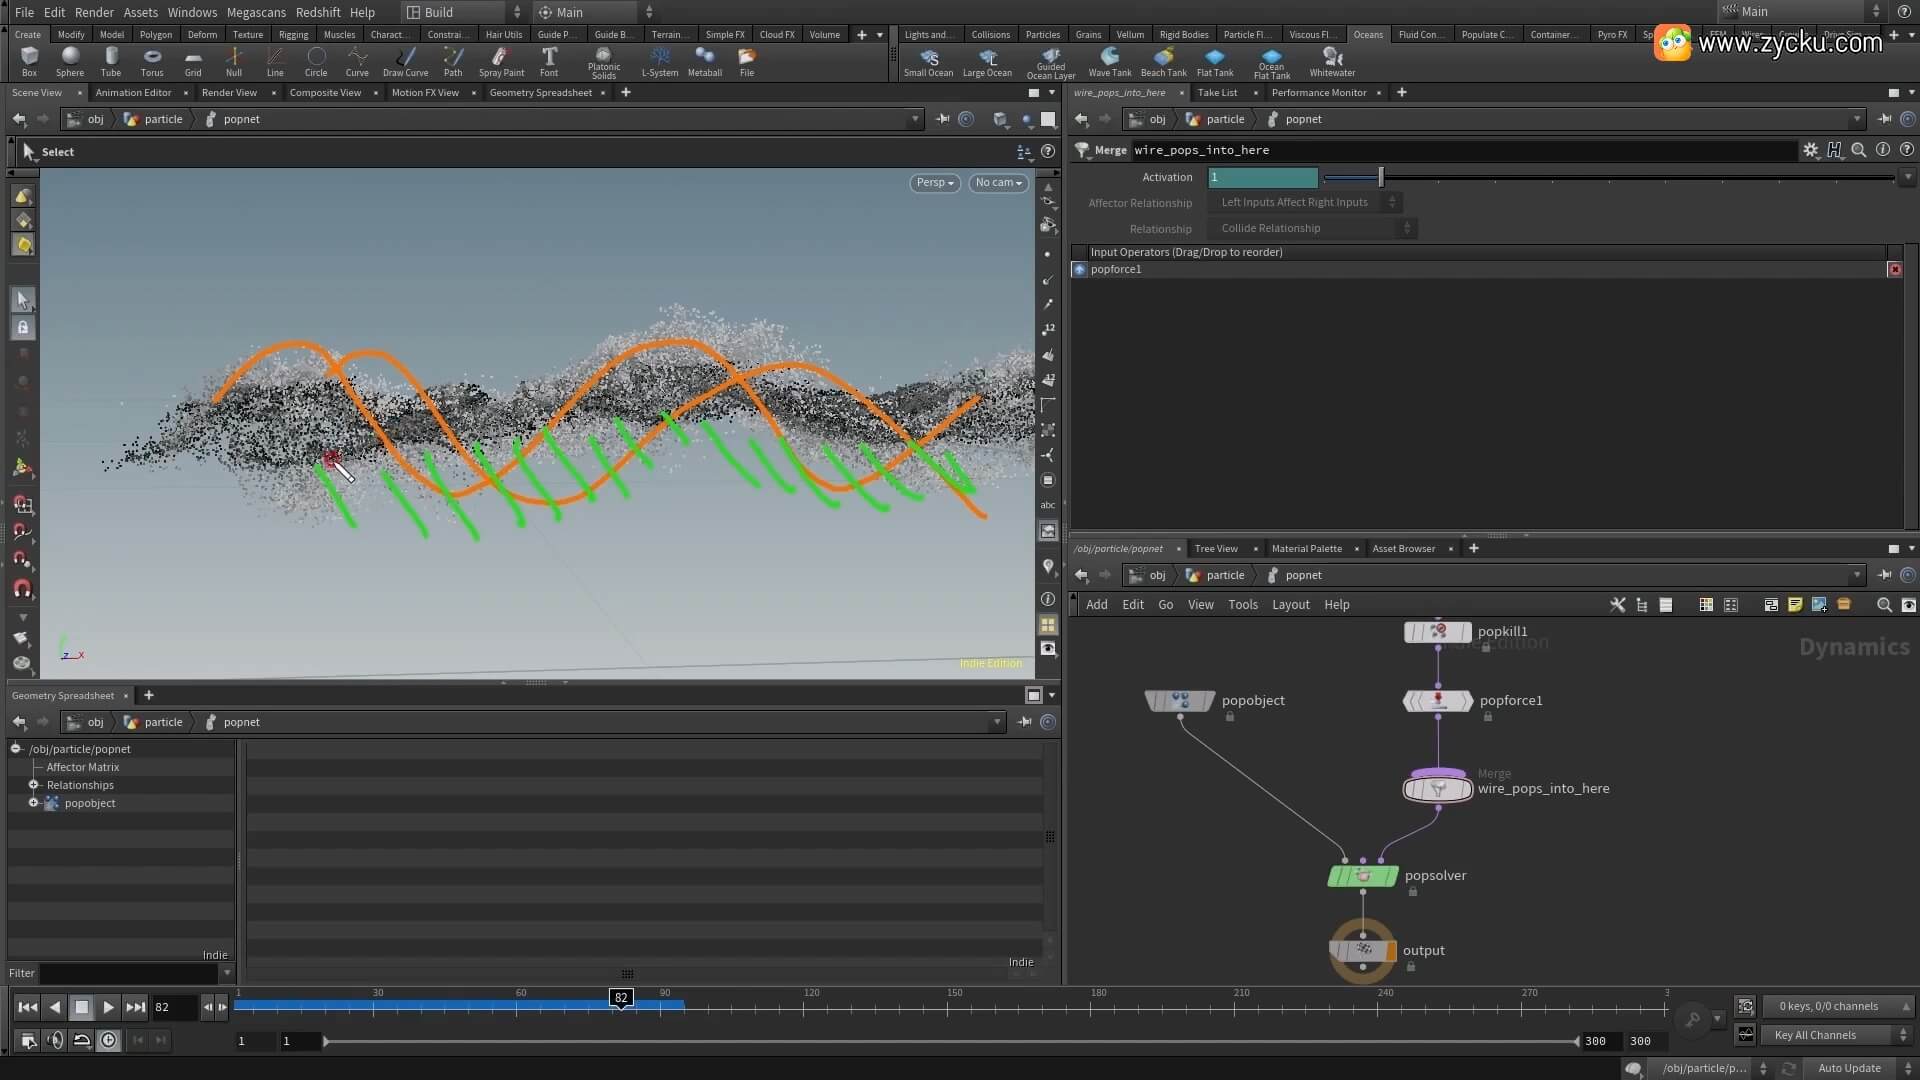Switch to the Tree View tab
Viewport: 1920px width, 1080px height.
click(1215, 548)
